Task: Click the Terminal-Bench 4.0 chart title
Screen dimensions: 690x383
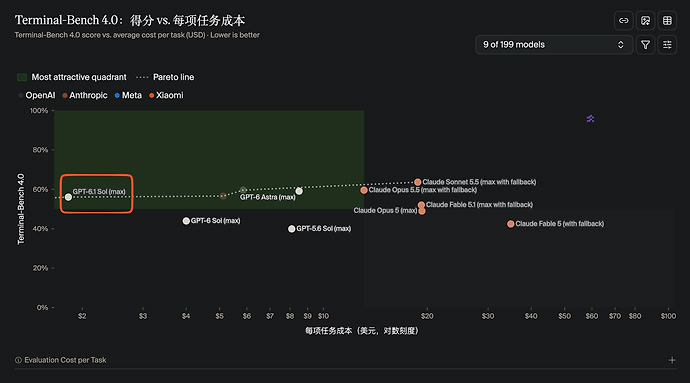Action: pyautogui.click(x=130, y=20)
